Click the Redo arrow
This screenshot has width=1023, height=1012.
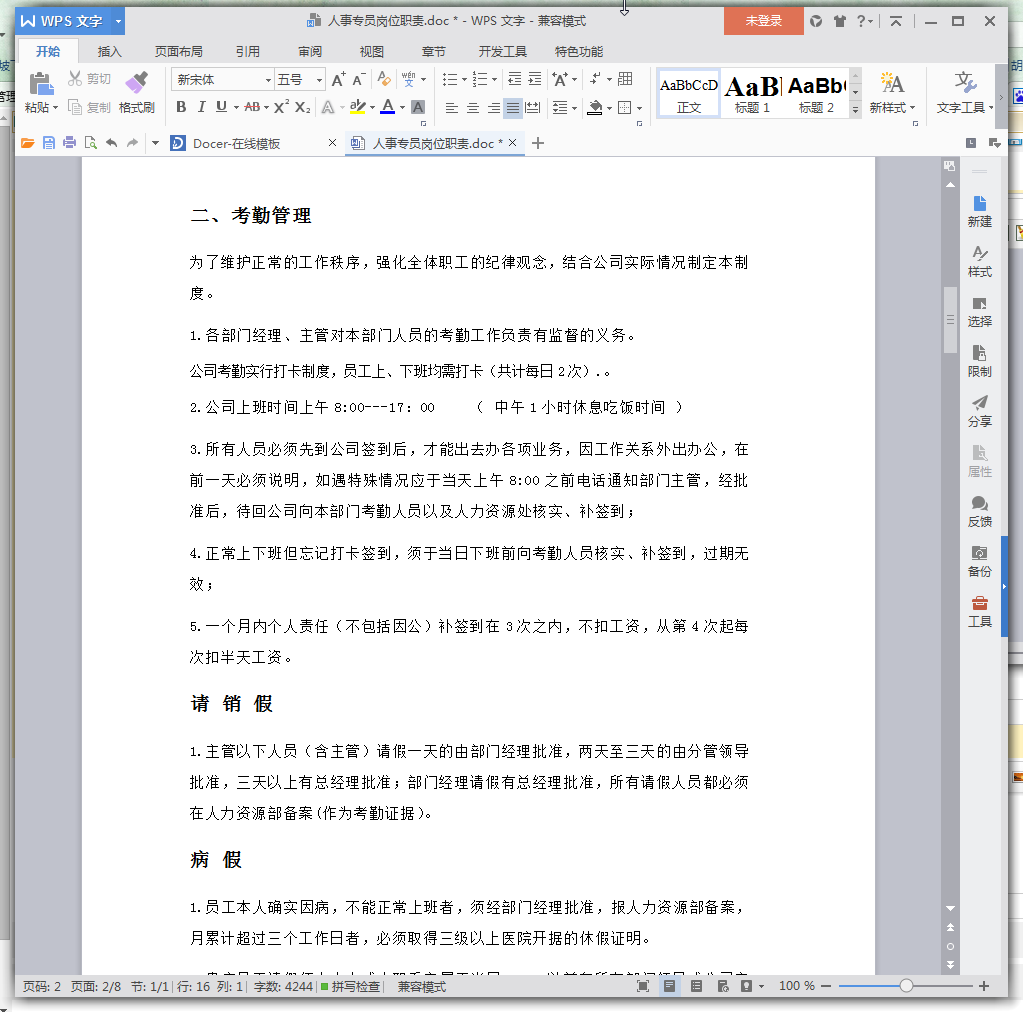[132, 143]
